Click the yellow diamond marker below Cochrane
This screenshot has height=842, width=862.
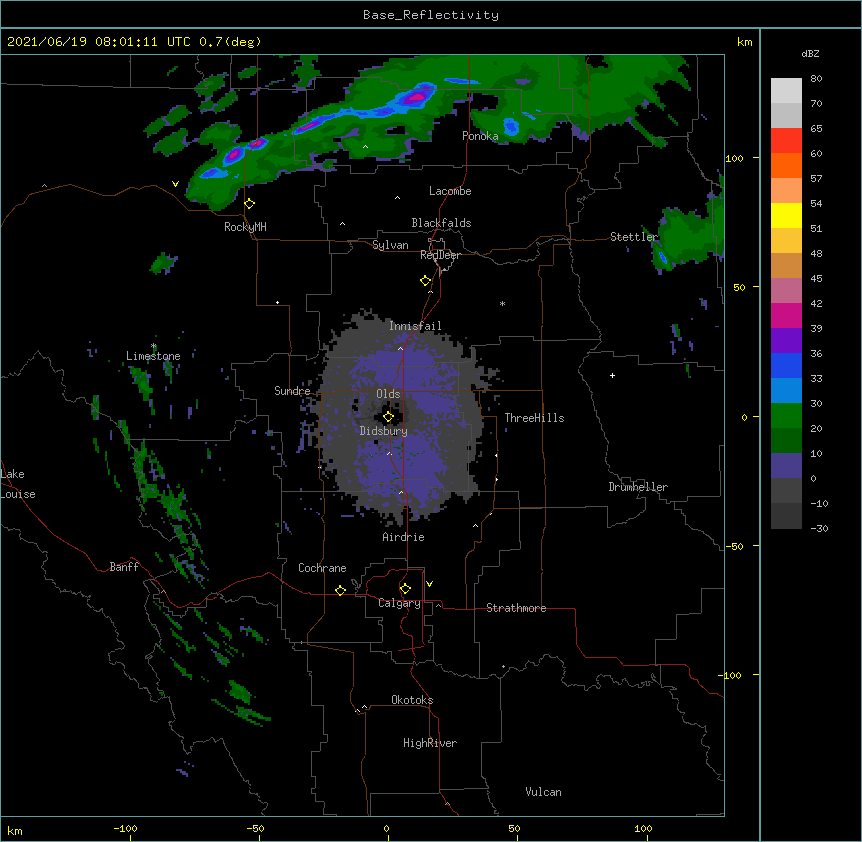click(x=340, y=590)
